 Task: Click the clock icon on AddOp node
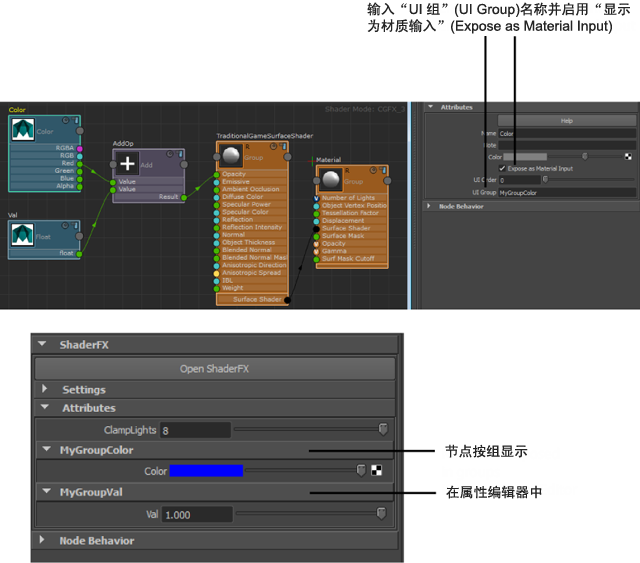pos(170,154)
